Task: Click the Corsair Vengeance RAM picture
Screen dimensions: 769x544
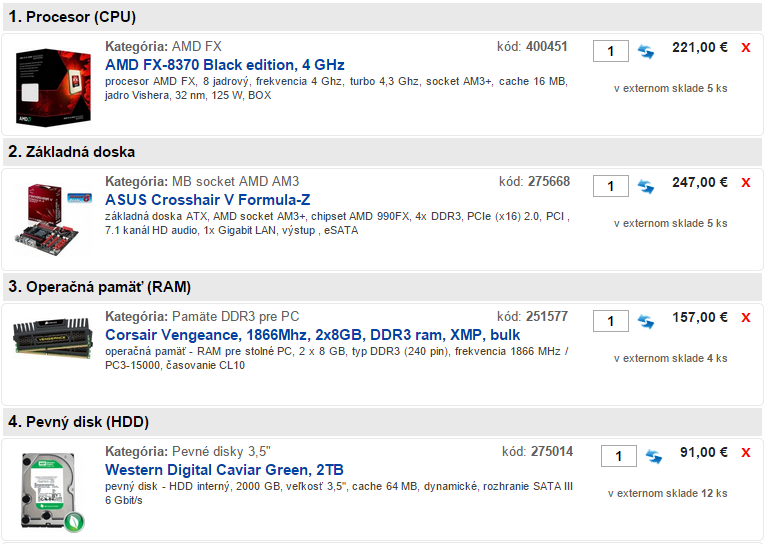Action: click(53, 338)
